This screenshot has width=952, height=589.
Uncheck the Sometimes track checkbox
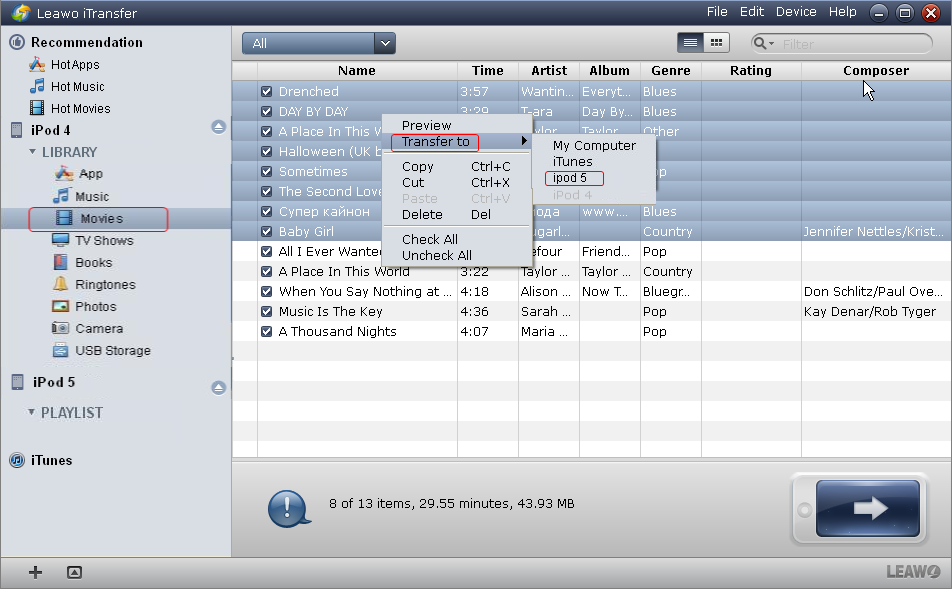point(266,171)
